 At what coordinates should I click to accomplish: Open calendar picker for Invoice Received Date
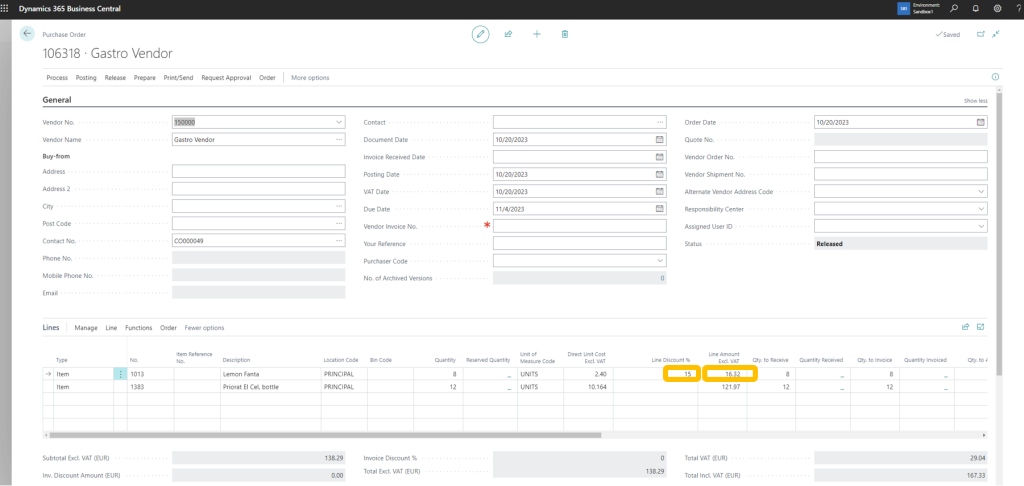coord(660,157)
